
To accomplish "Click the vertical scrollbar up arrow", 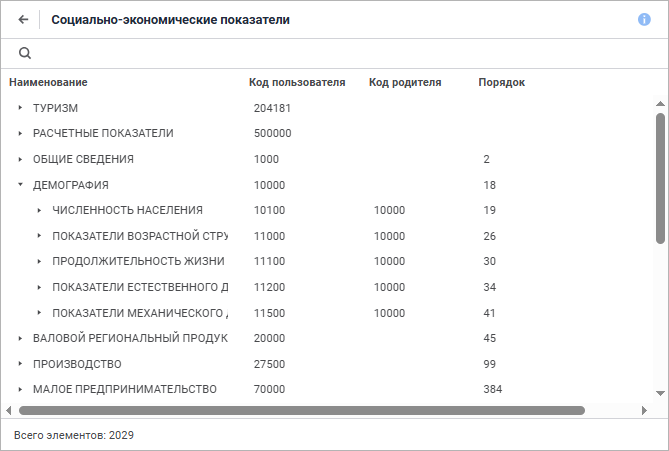I will pyautogui.click(x=660, y=104).
